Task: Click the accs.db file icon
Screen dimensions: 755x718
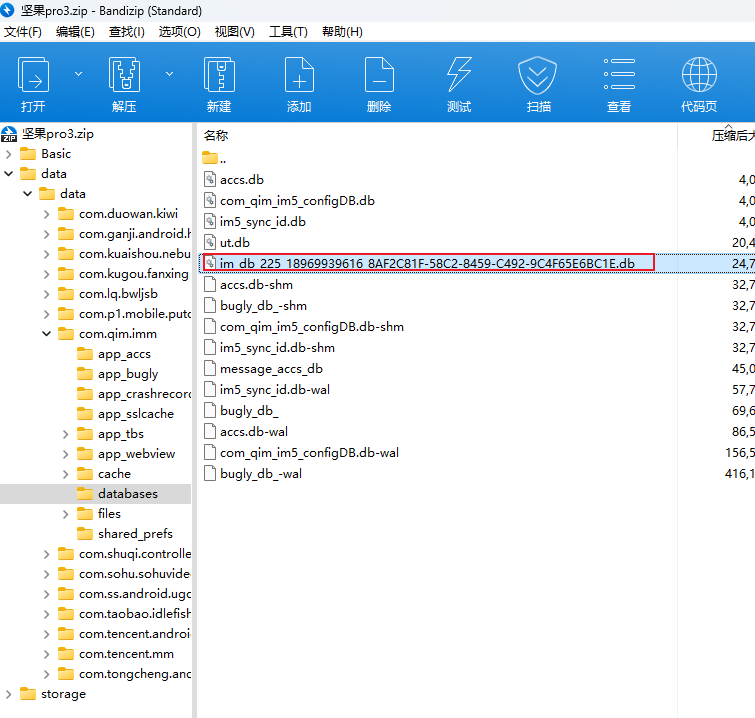Action: 209,180
